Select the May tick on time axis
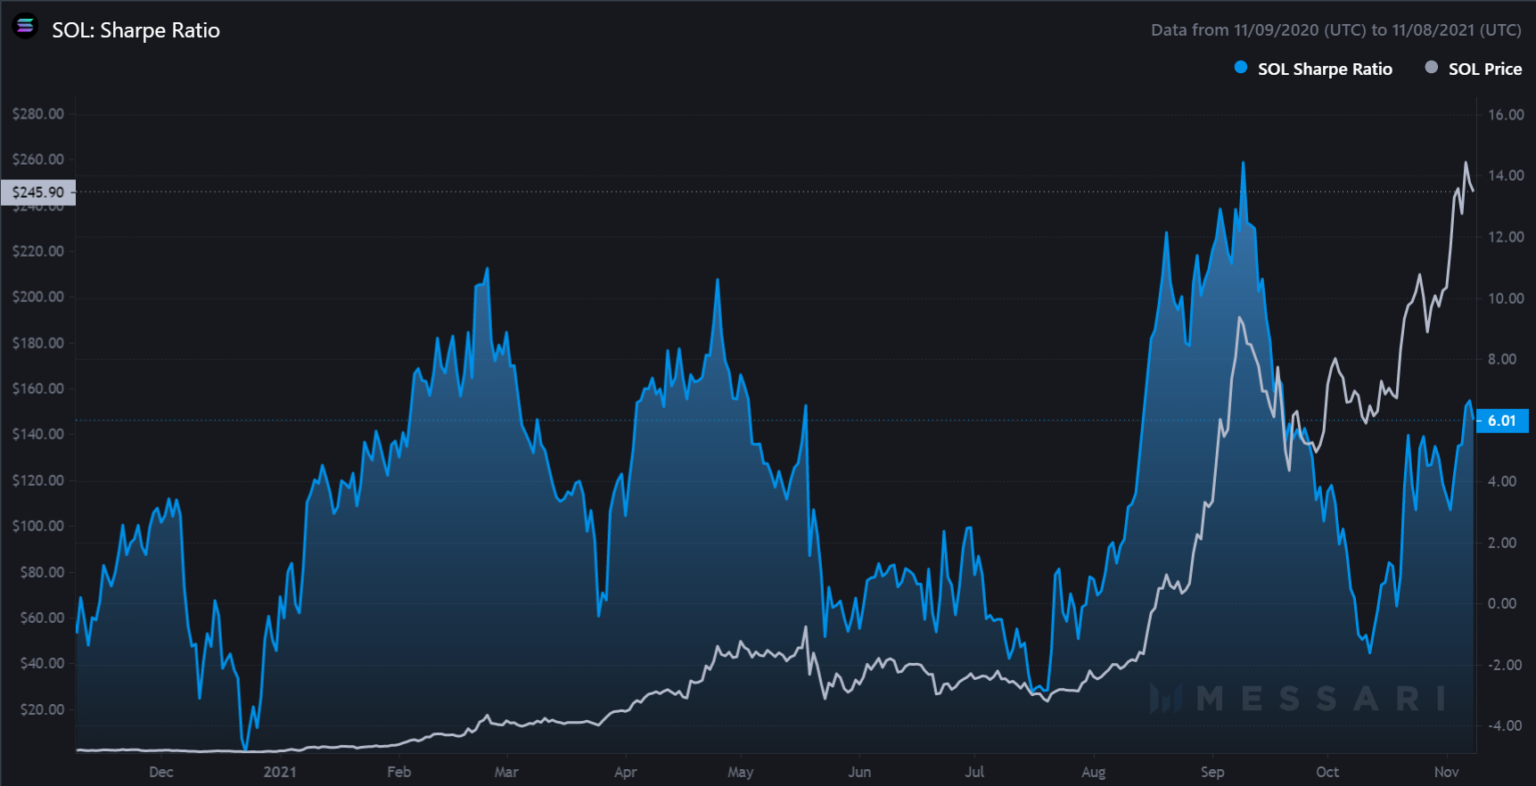The width and height of the screenshot is (1536, 786). tap(740, 772)
